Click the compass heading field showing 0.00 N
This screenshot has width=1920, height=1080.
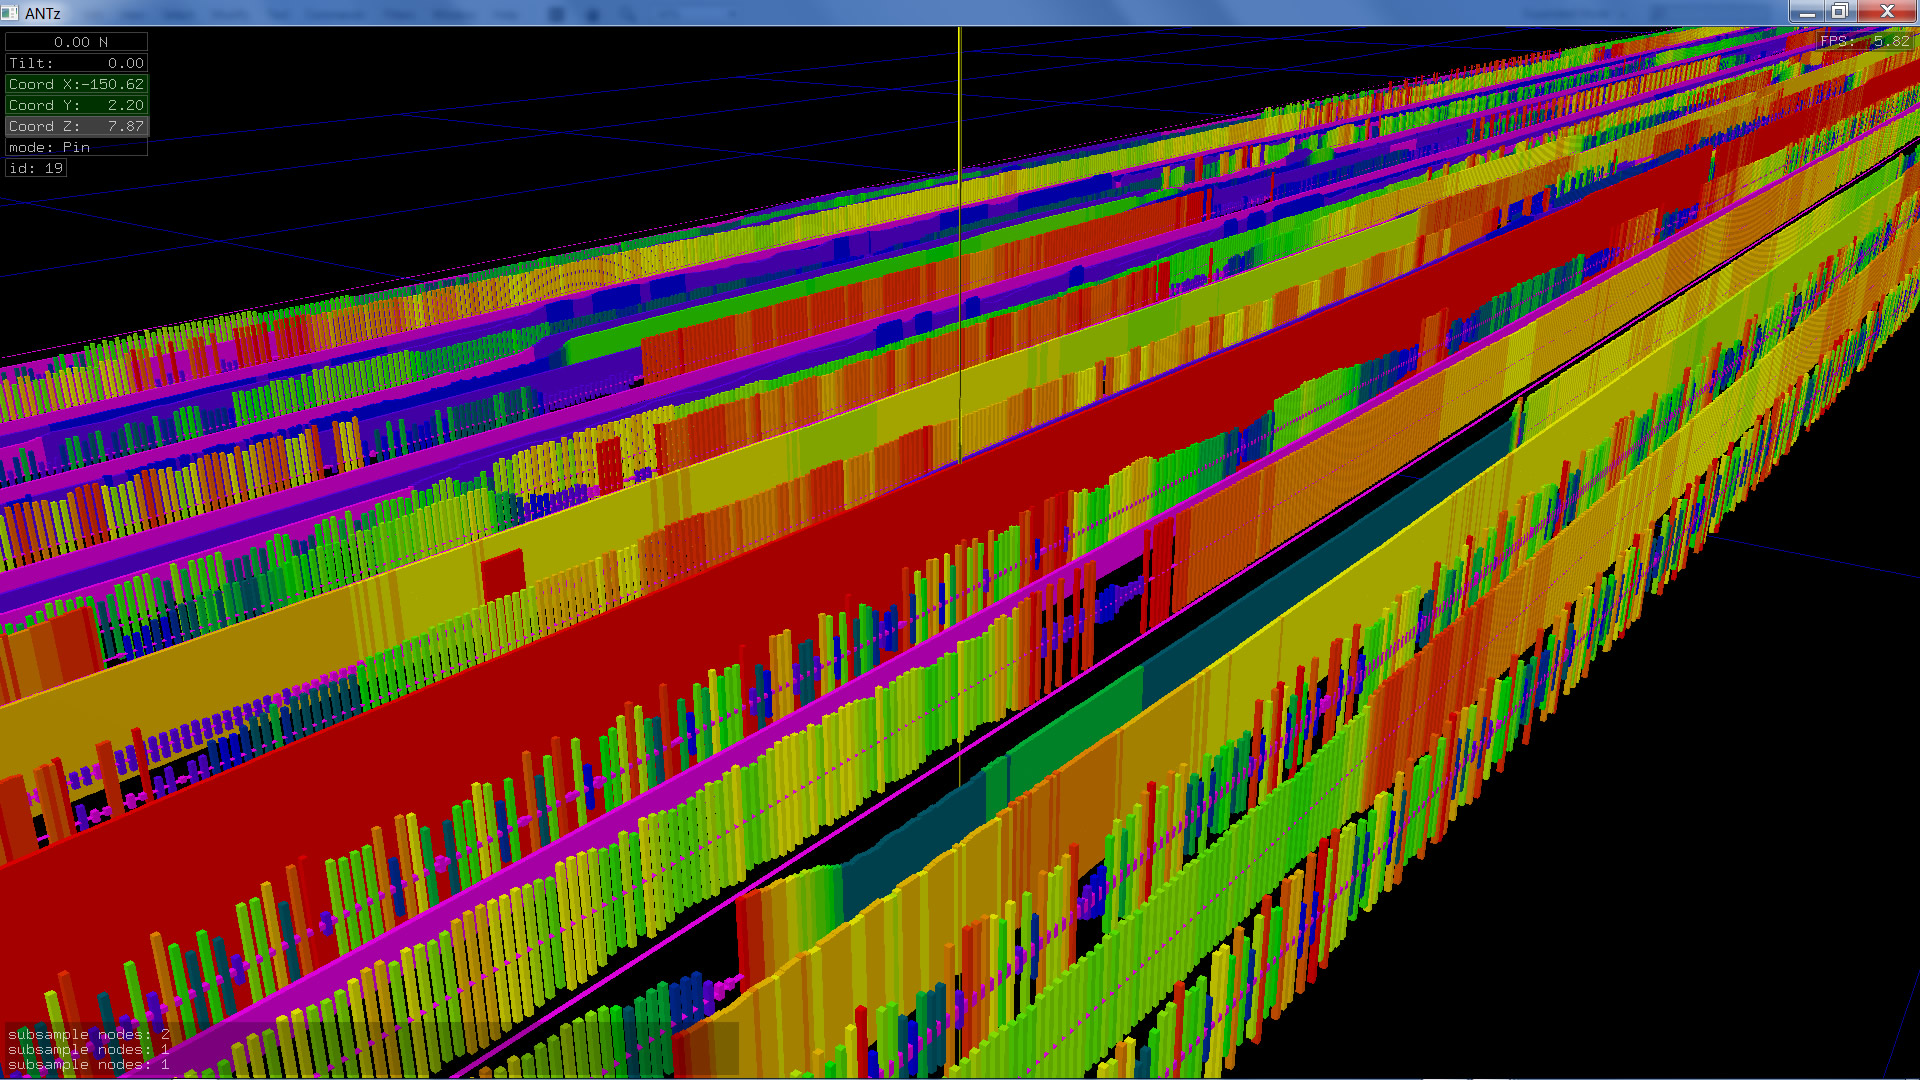pyautogui.click(x=77, y=42)
